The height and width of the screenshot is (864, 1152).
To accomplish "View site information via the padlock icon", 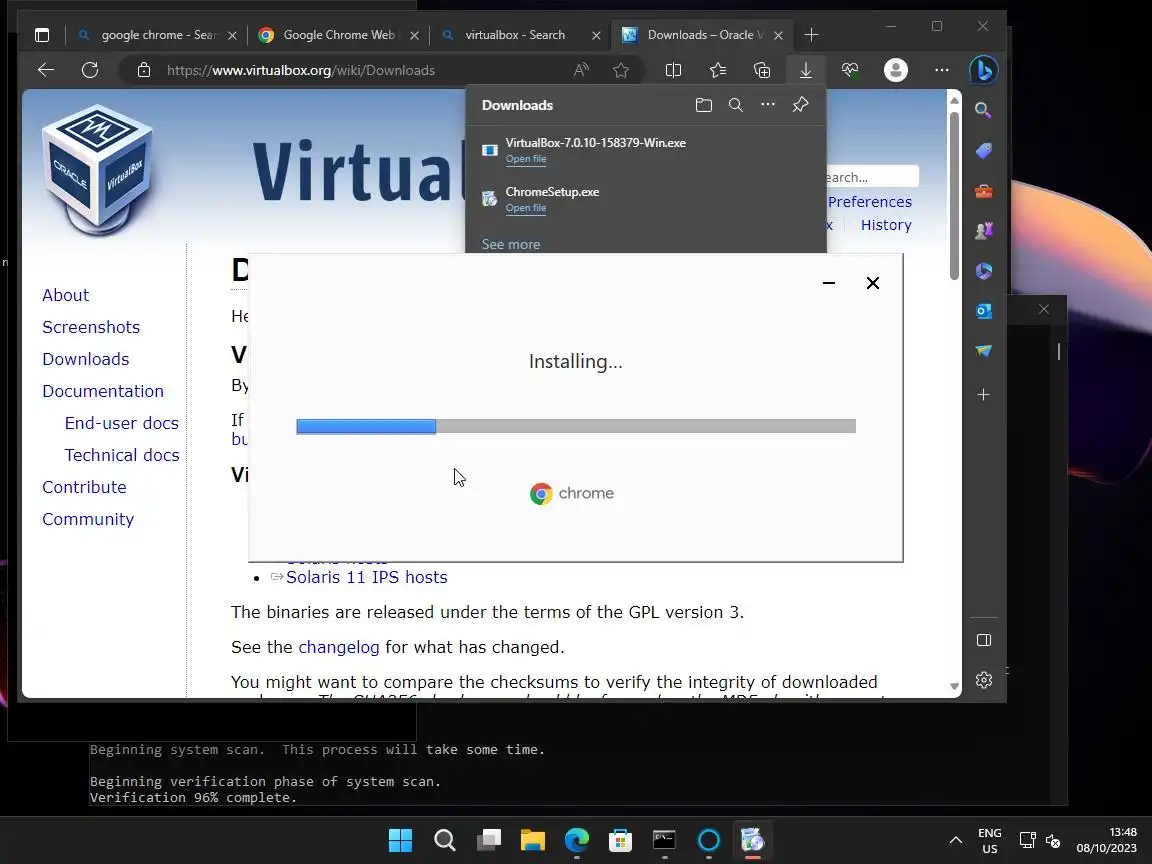I will click(144, 70).
